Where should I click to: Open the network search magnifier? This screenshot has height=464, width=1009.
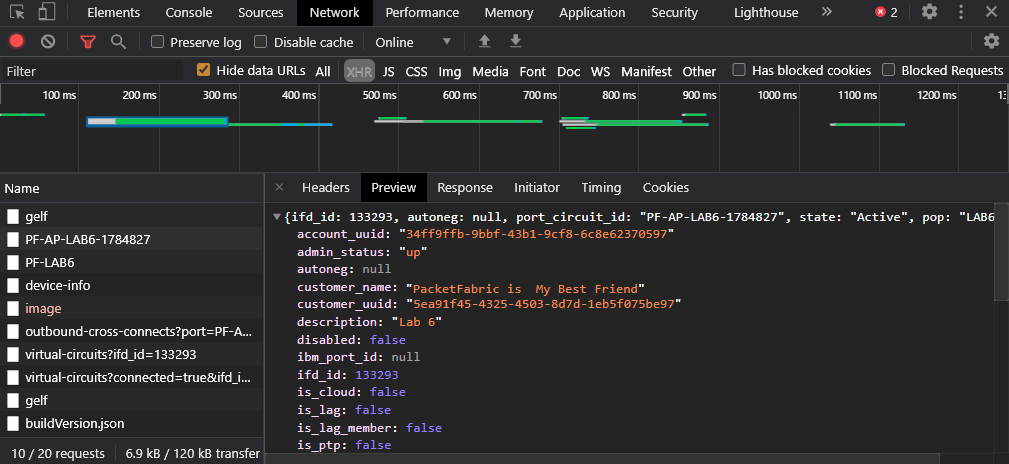[118, 42]
